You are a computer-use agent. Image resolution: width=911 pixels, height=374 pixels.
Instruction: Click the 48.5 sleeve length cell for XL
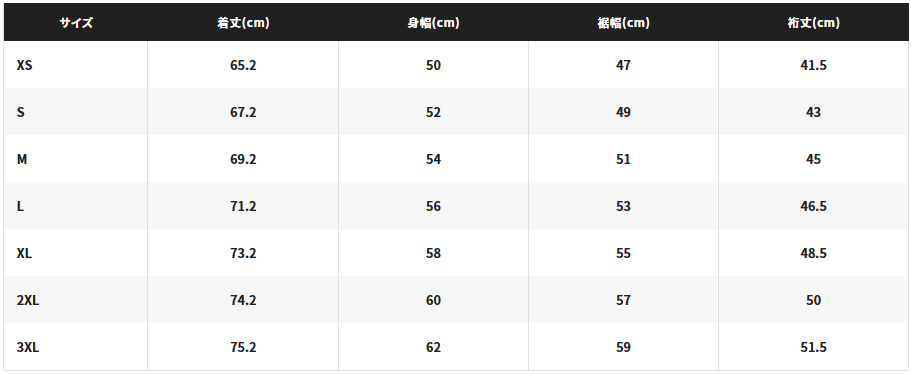pos(813,253)
